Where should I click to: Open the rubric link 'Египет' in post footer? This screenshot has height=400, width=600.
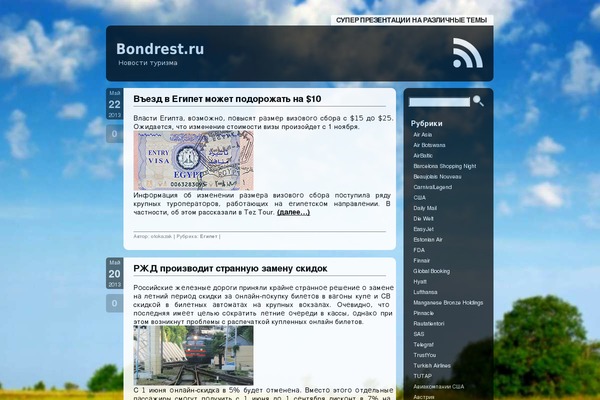pyautogui.click(x=209, y=237)
